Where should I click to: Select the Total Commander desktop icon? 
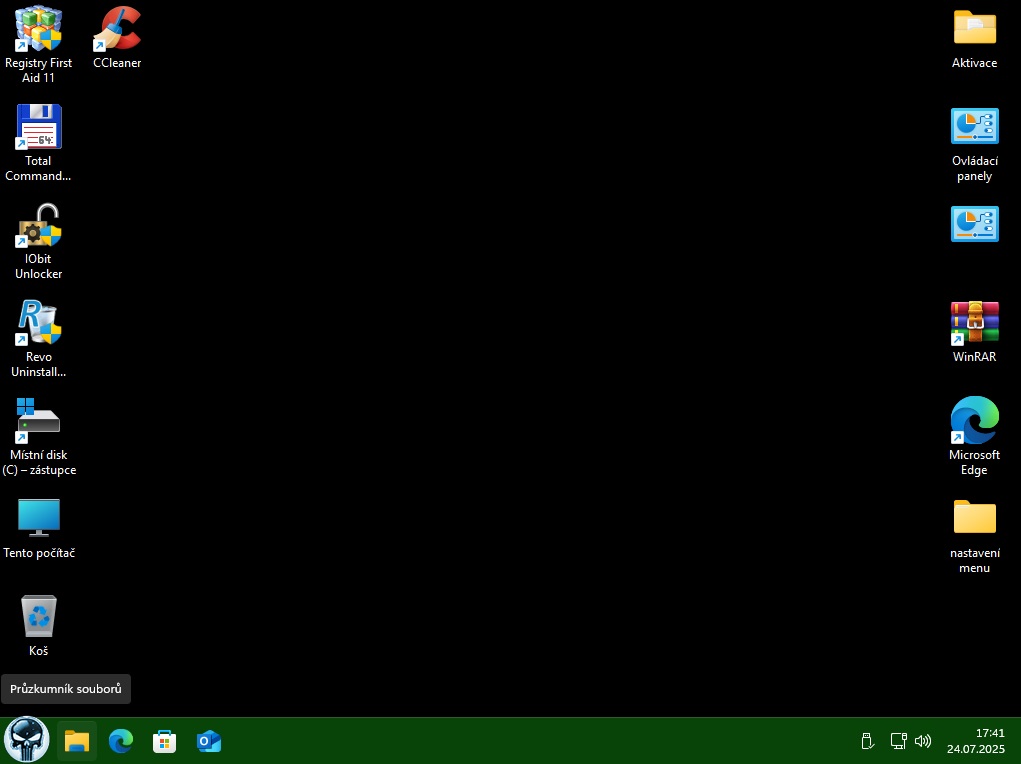click(39, 128)
